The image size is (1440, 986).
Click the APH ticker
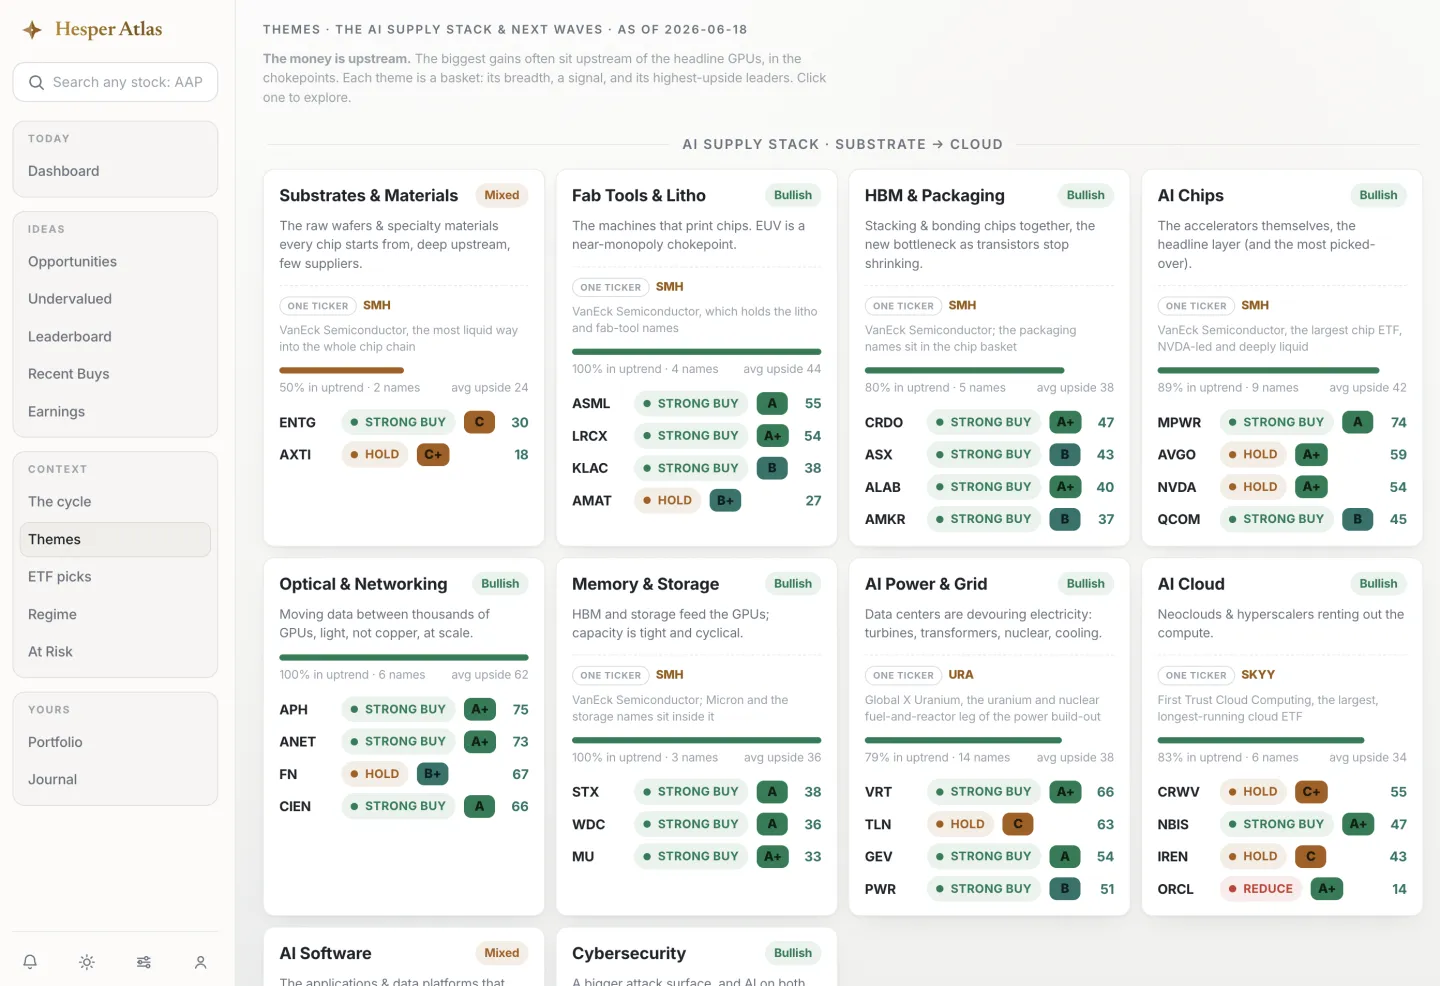(x=294, y=710)
